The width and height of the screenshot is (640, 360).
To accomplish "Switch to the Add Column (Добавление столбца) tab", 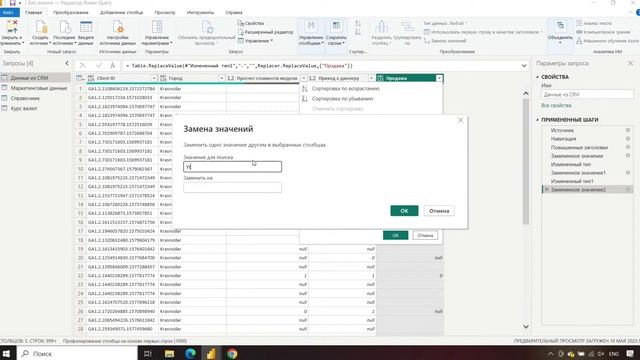I will (121, 13).
